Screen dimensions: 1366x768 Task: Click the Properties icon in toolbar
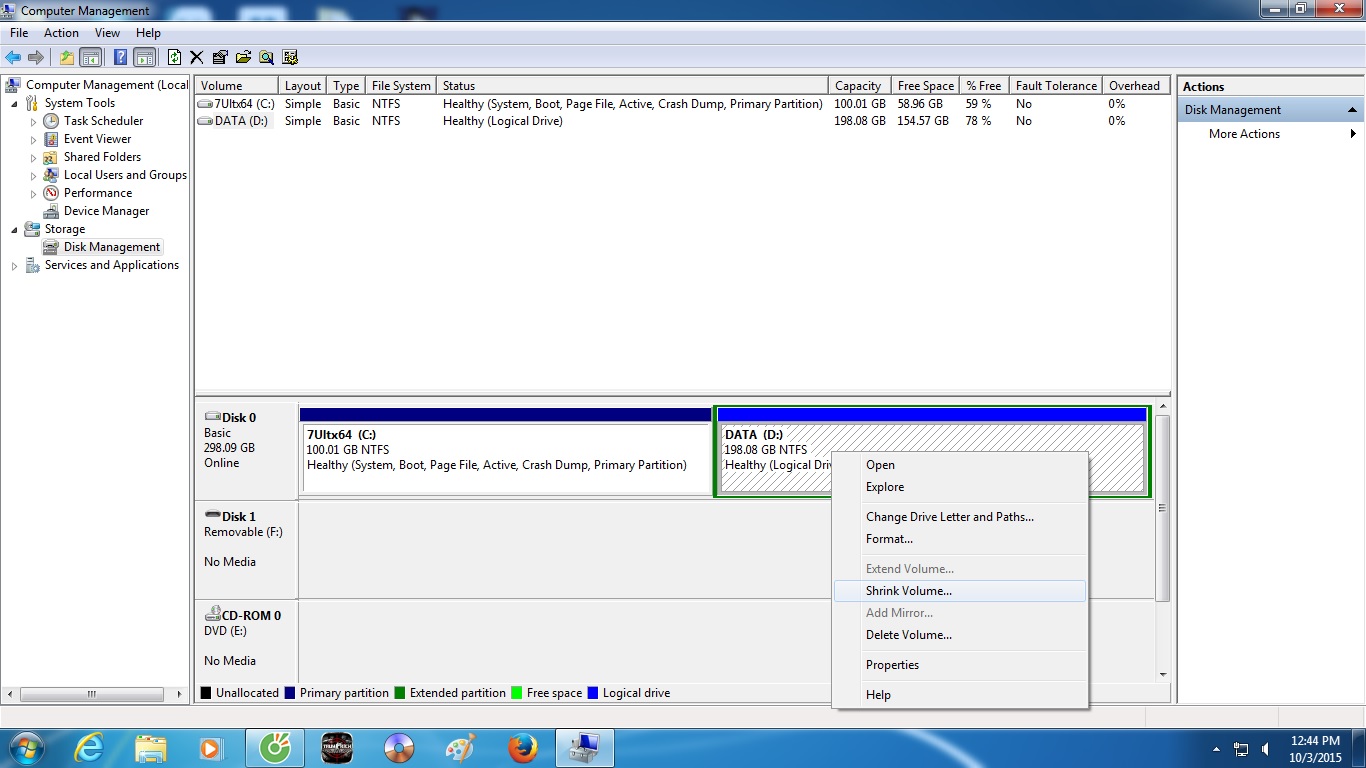coord(220,57)
